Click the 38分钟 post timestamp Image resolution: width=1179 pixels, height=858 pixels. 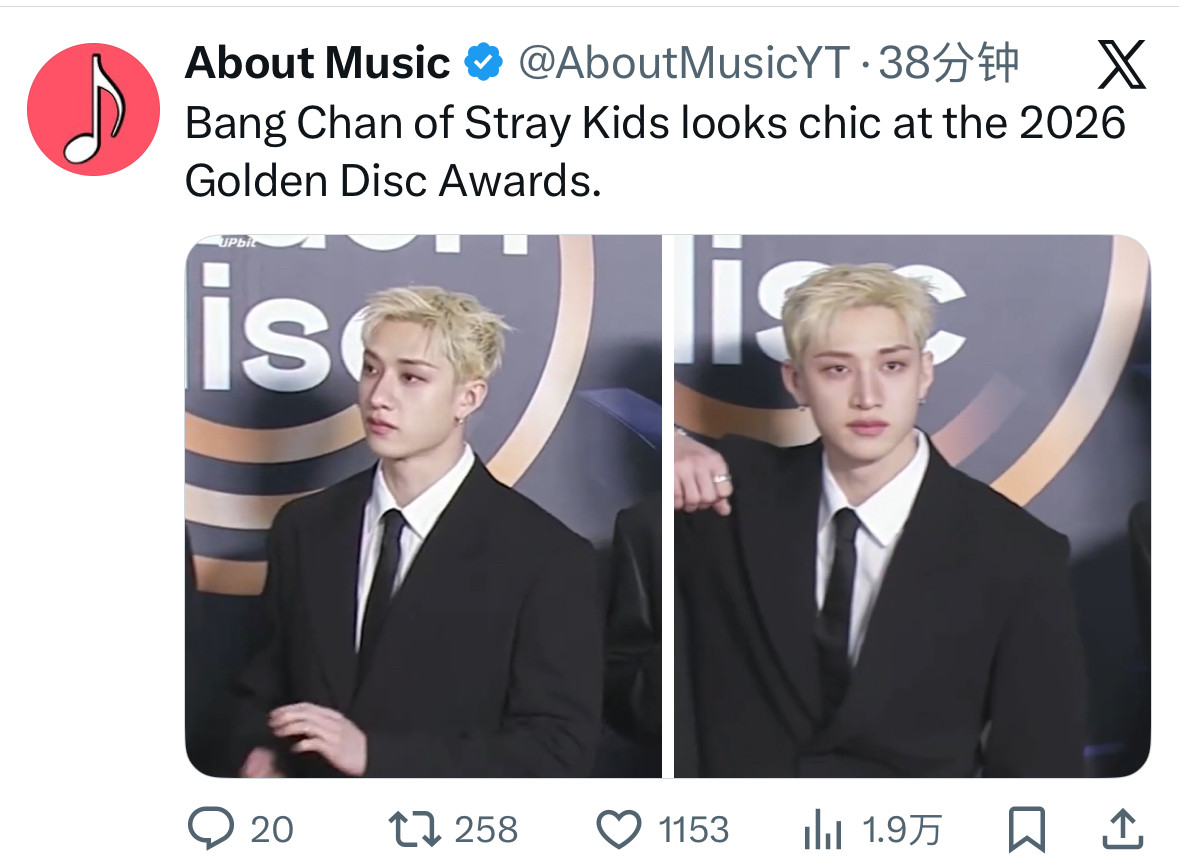[x=949, y=62]
